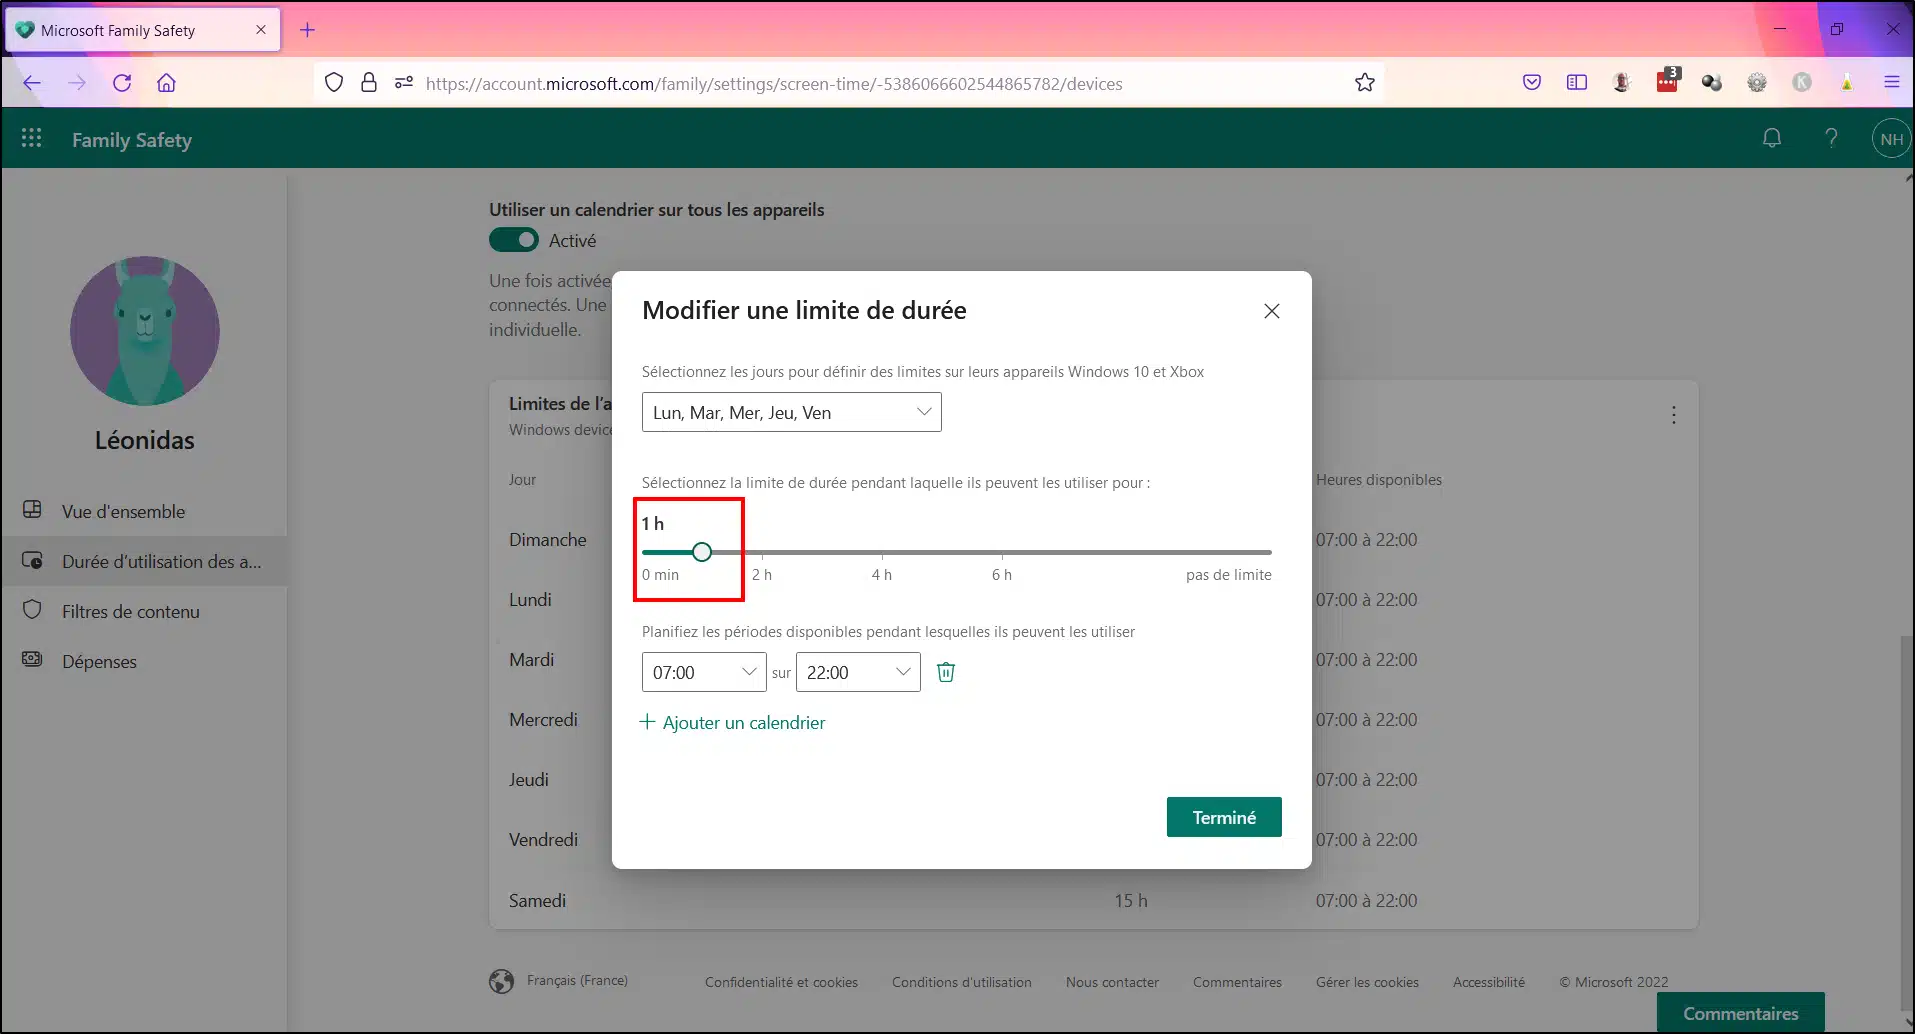The image size is (1915, 1034).
Task: Click the Nous contacter link
Action: pos(1112,982)
